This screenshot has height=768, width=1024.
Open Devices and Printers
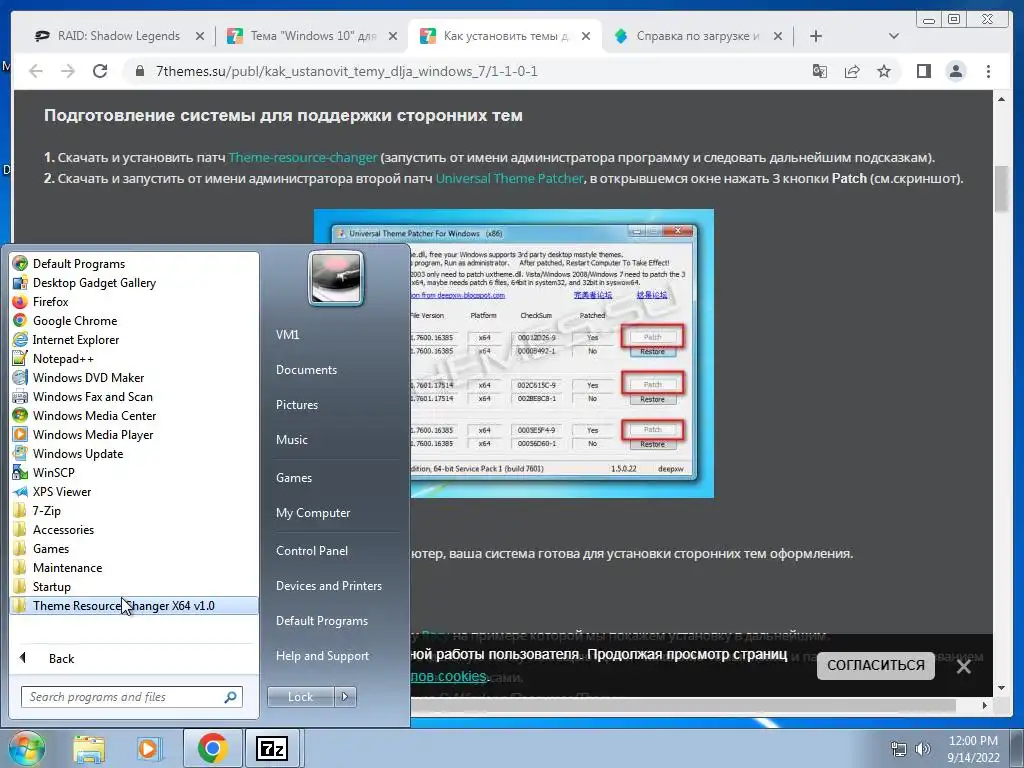point(328,586)
